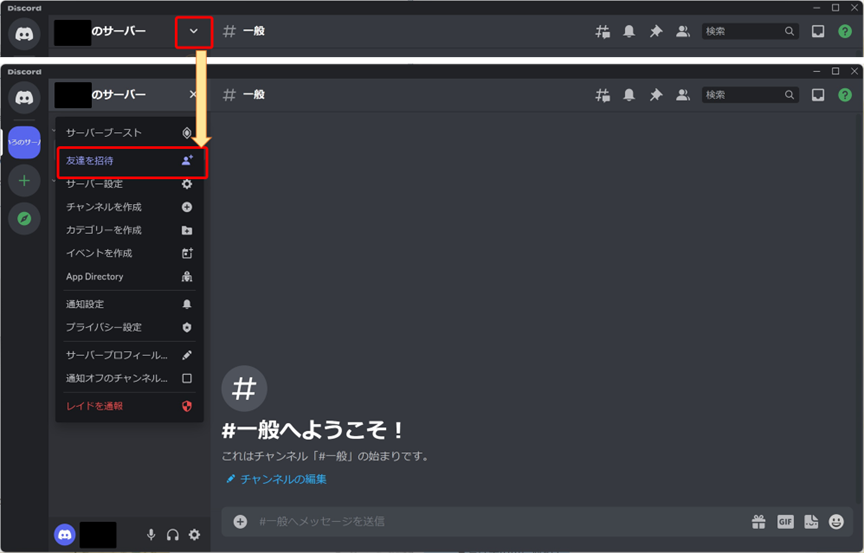Open pinned messages in top window header
864x553 pixels.
point(656,31)
